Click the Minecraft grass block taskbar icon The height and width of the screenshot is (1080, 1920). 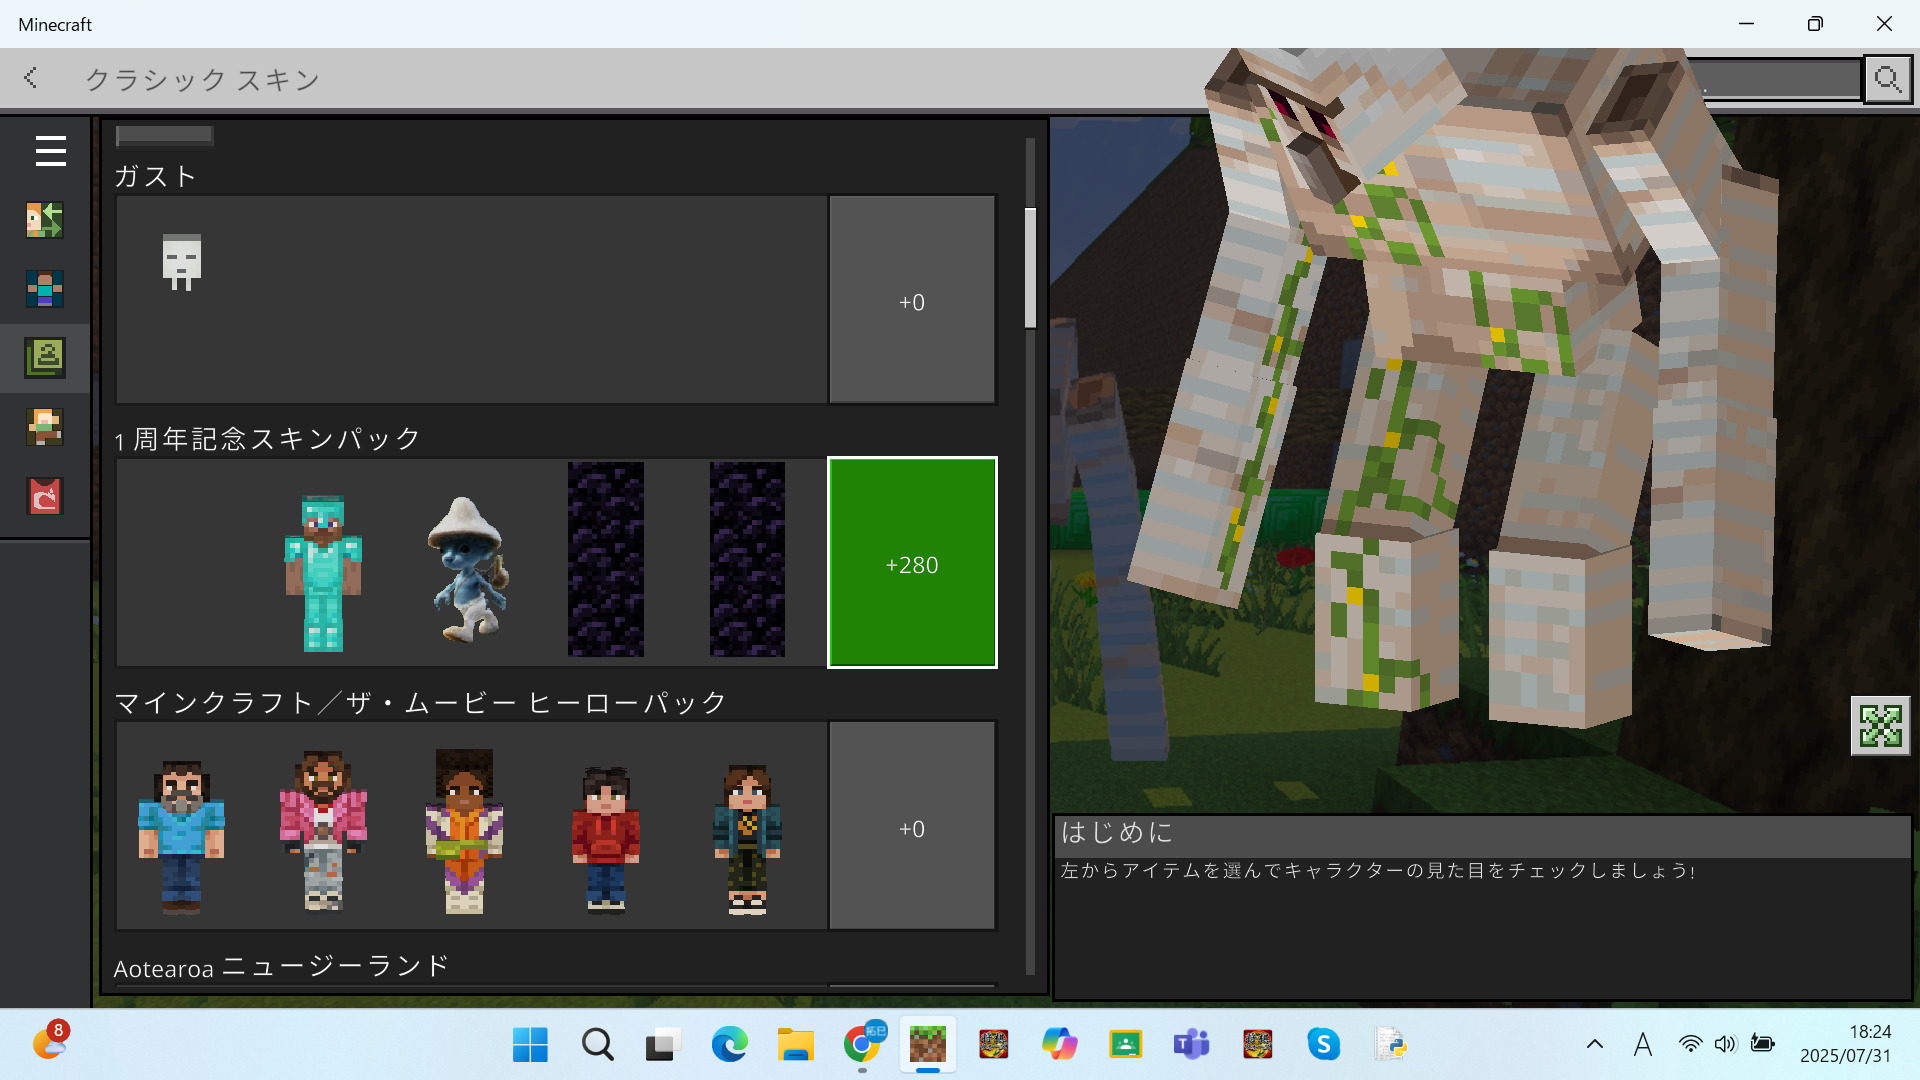[927, 1045]
